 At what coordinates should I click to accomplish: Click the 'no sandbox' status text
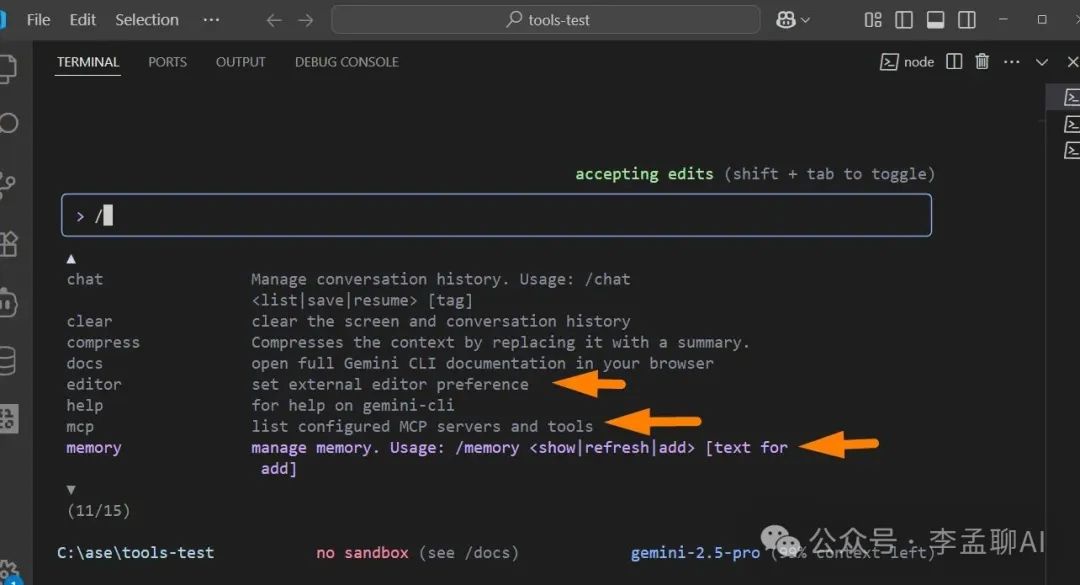(362, 553)
